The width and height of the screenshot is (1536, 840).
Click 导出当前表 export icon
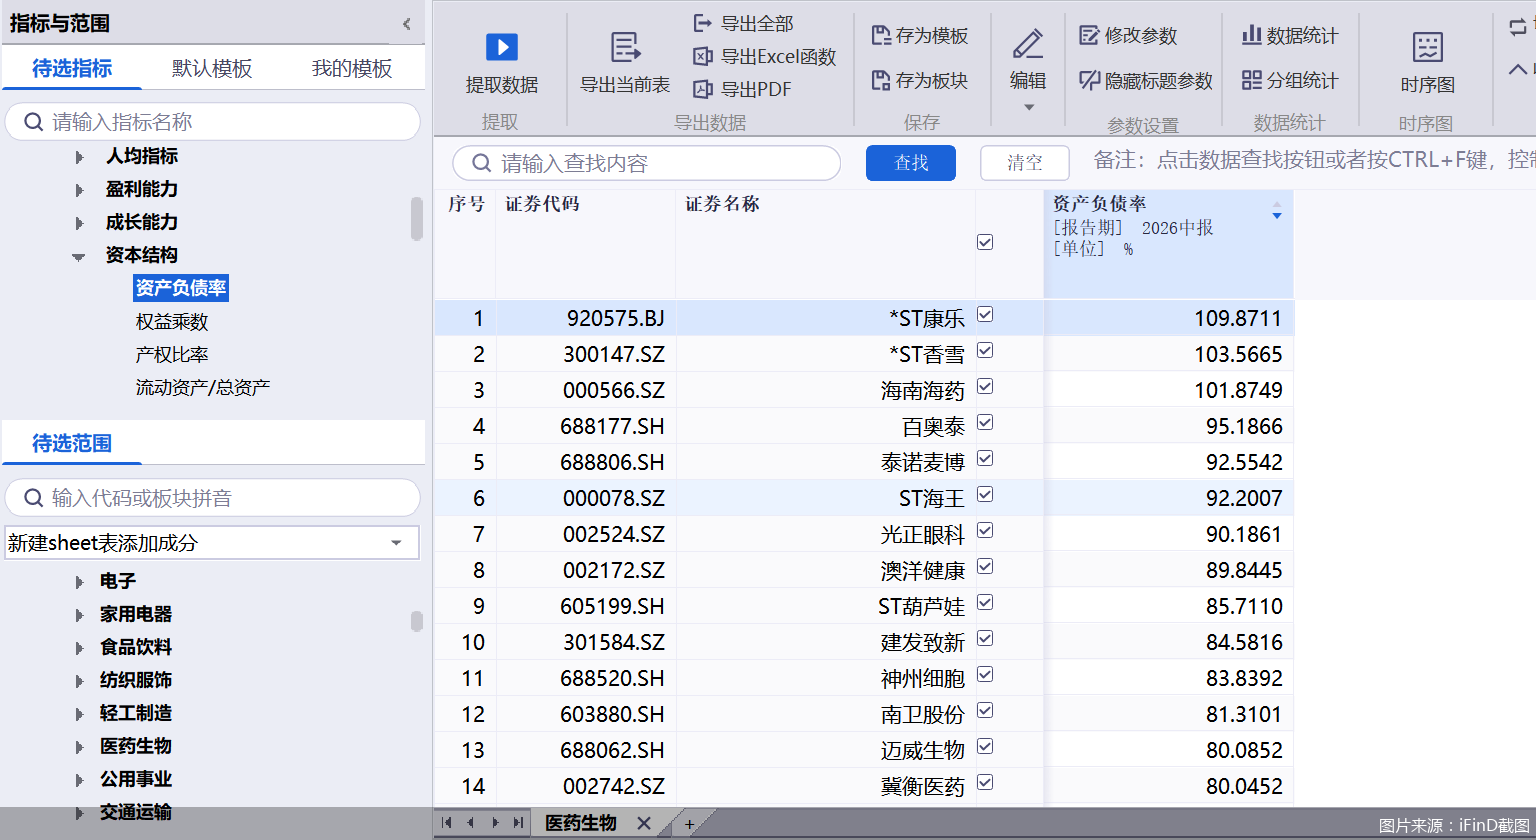625,46
